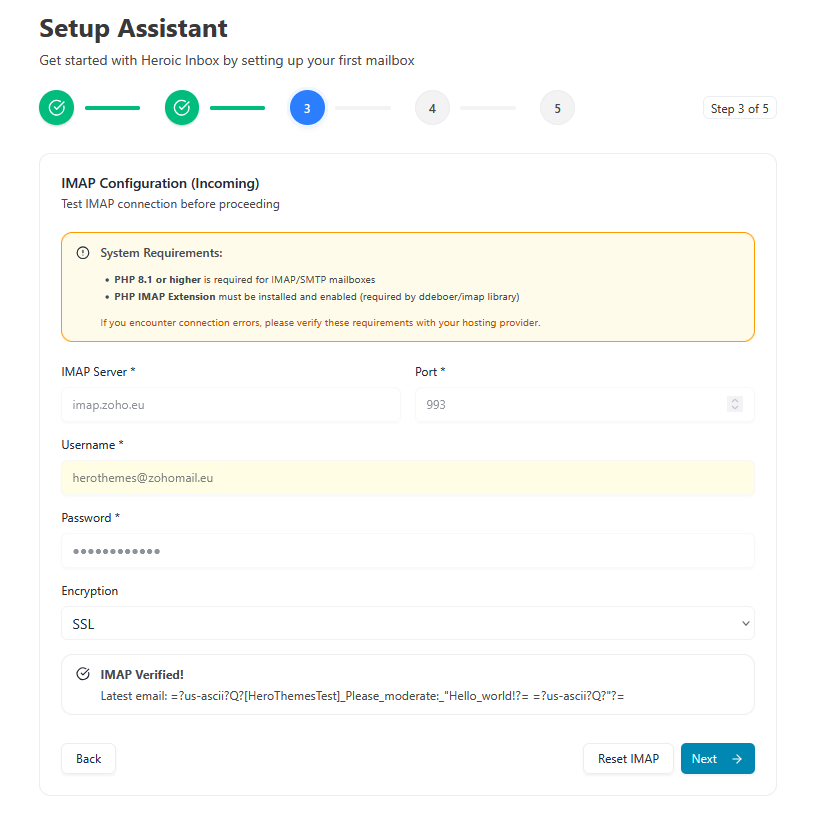This screenshot has height=816, width=838.
Task: Focus the Password field
Action: pos(407,551)
